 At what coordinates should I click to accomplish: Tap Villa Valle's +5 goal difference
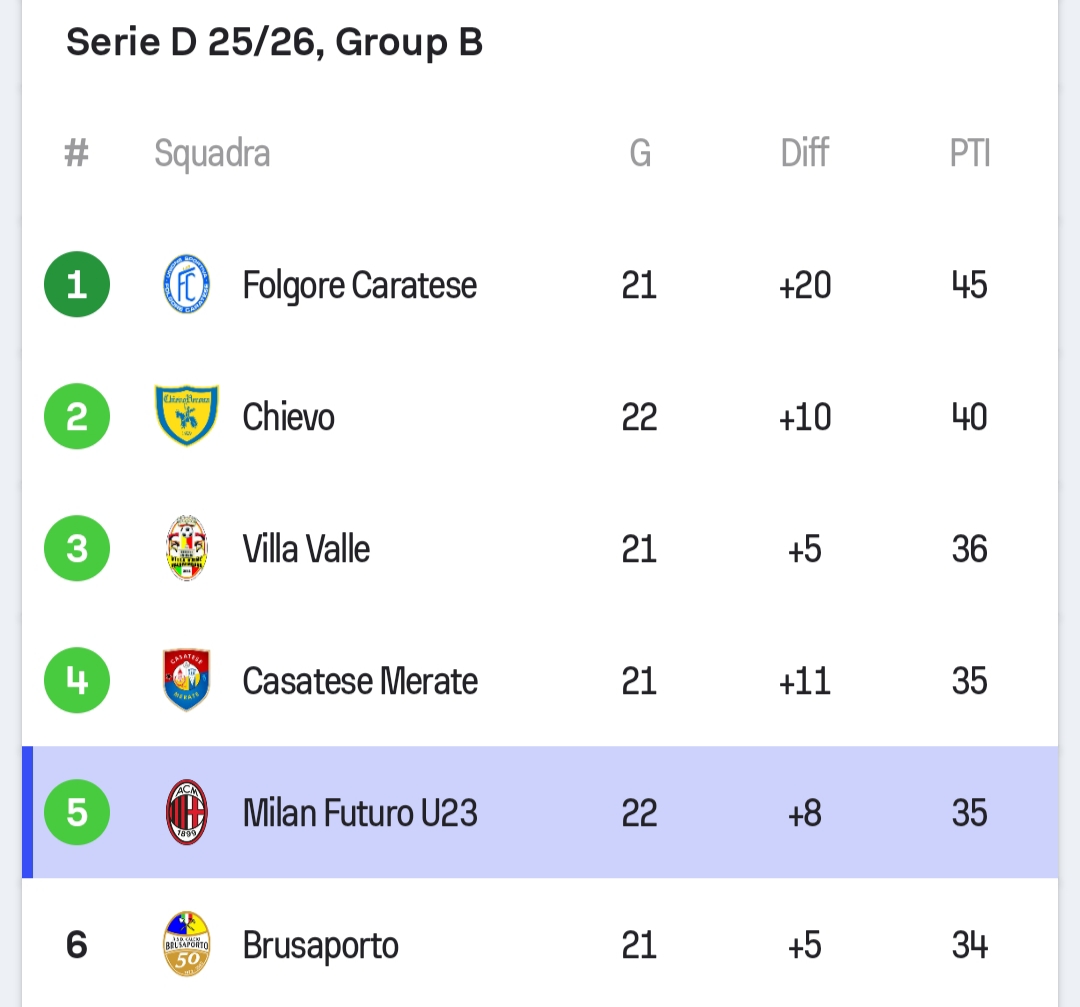804,549
